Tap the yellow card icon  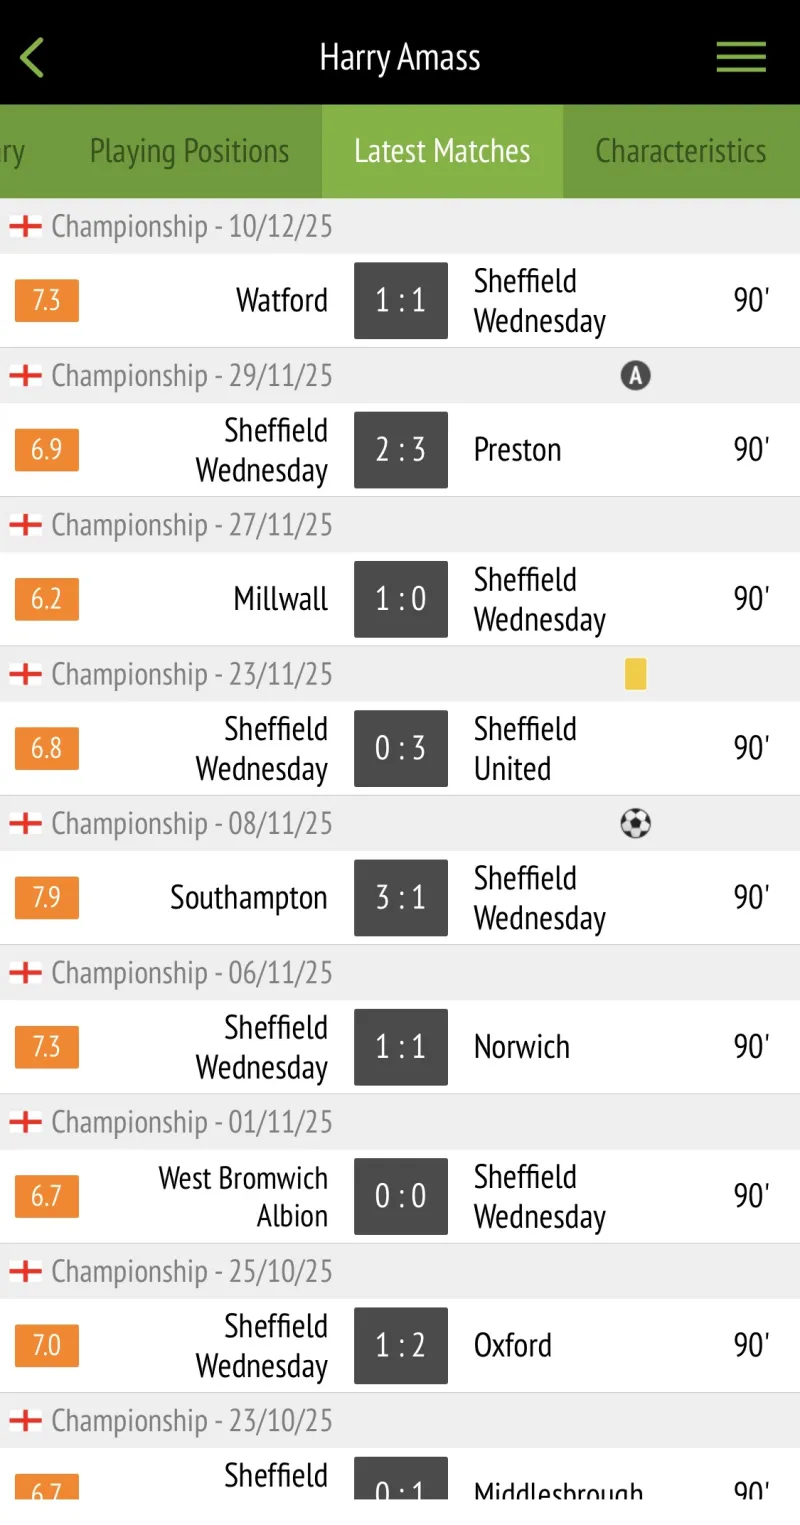635,674
